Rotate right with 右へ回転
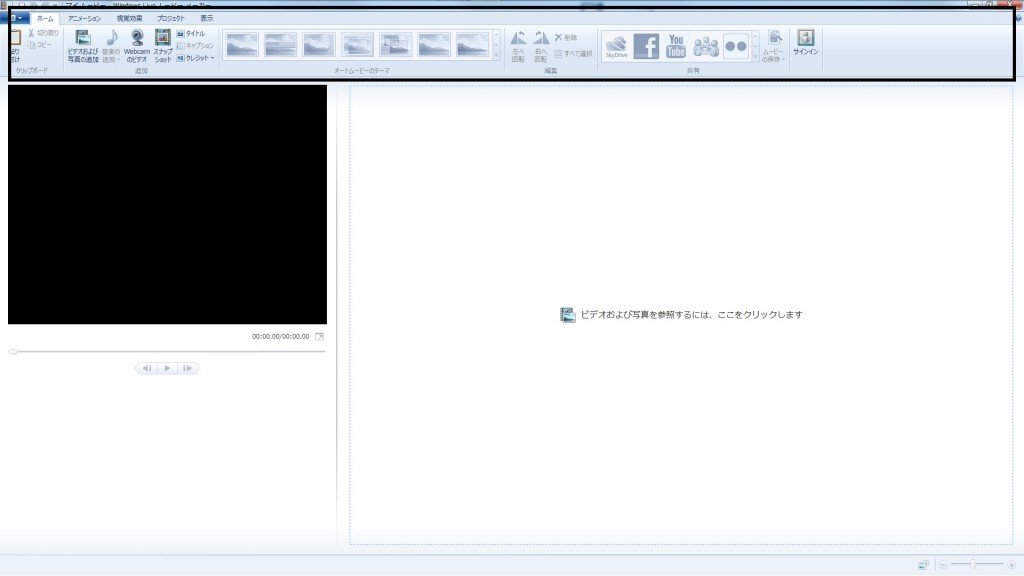Screen dimensions: 1024x576 [541, 46]
